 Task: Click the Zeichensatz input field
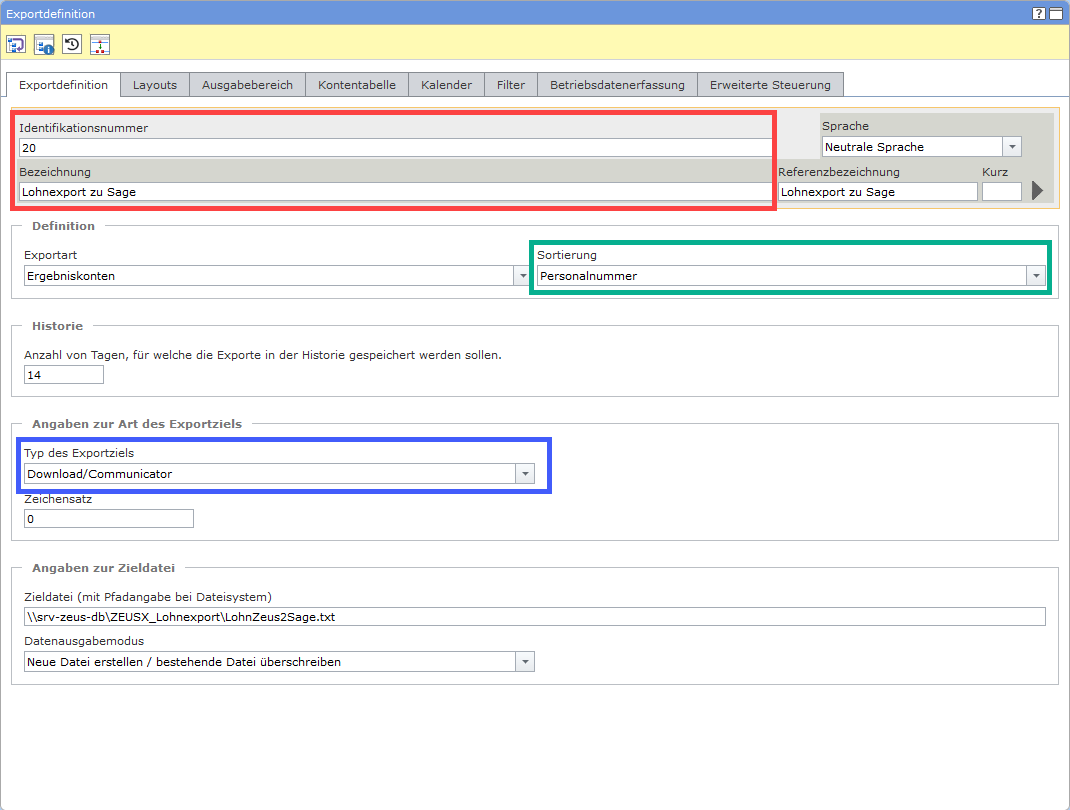point(108,519)
